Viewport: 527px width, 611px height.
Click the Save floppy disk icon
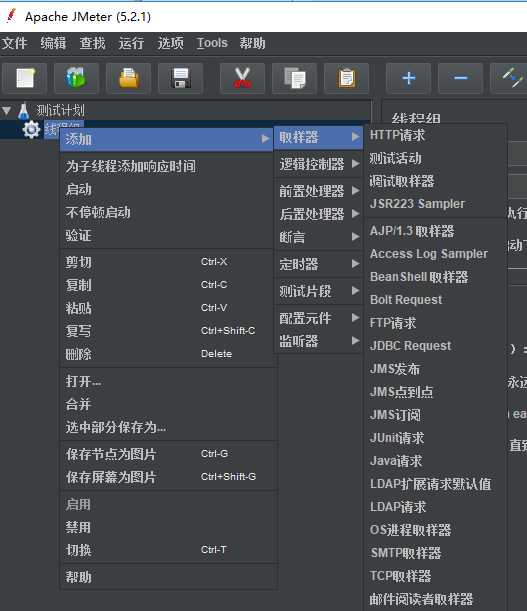click(x=180, y=78)
